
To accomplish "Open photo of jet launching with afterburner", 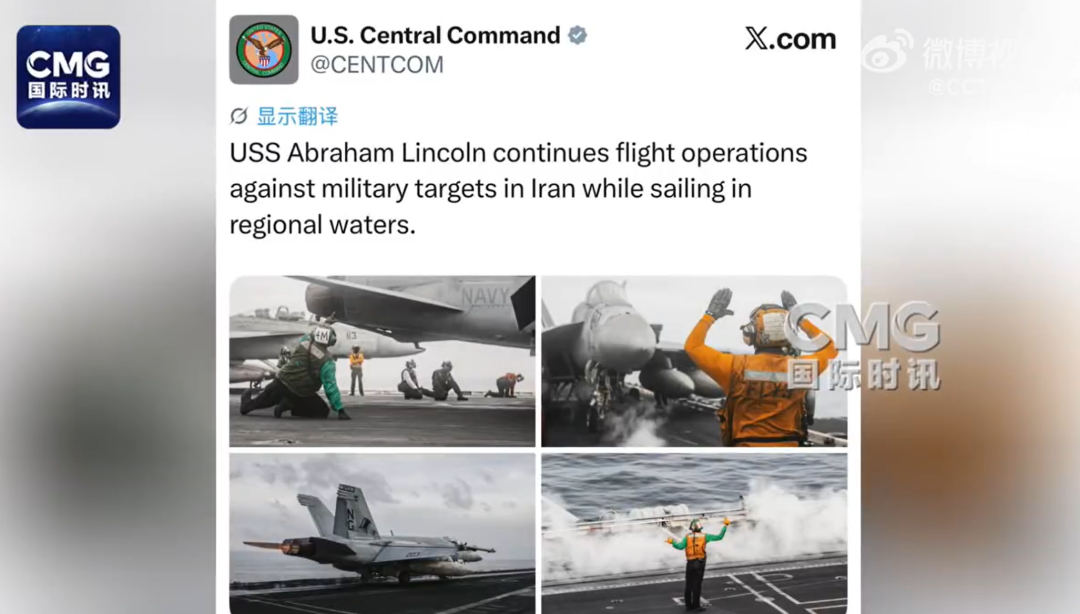I will (x=382, y=533).
